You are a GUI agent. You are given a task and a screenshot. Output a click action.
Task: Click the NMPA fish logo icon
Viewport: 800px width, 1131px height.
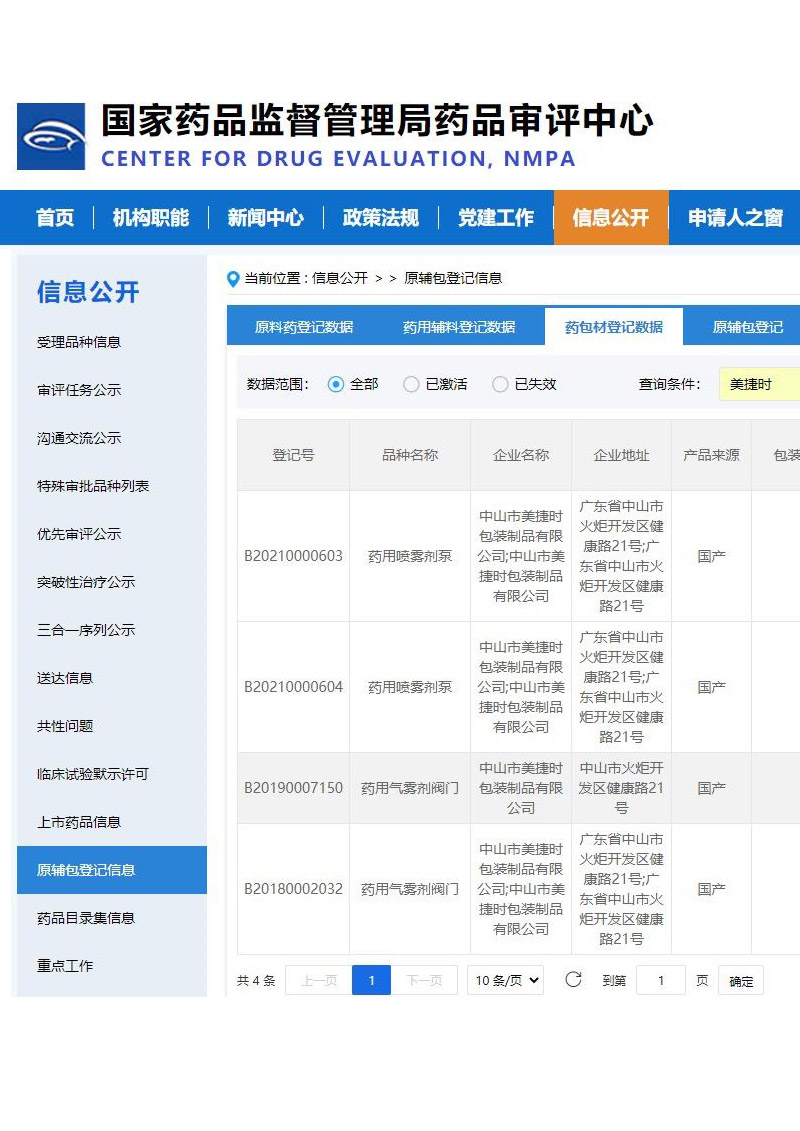[51, 136]
